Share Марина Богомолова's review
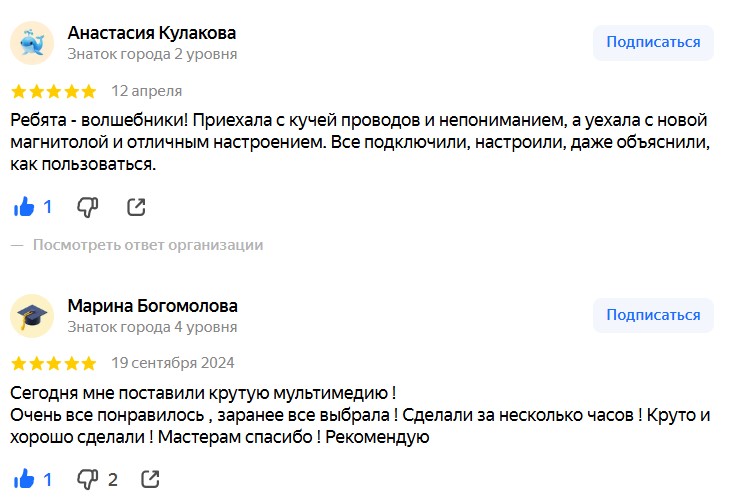Screen dimensions: 737x501 150,479
